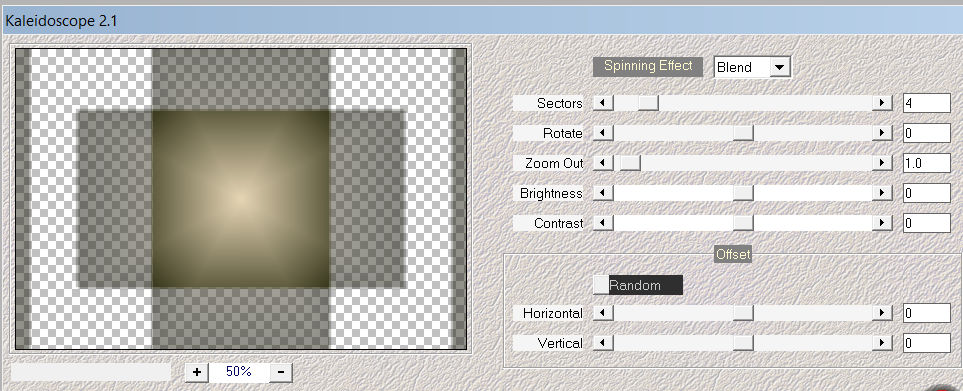Toggle the Random offset checkbox
The width and height of the screenshot is (963, 391).
coord(601,285)
